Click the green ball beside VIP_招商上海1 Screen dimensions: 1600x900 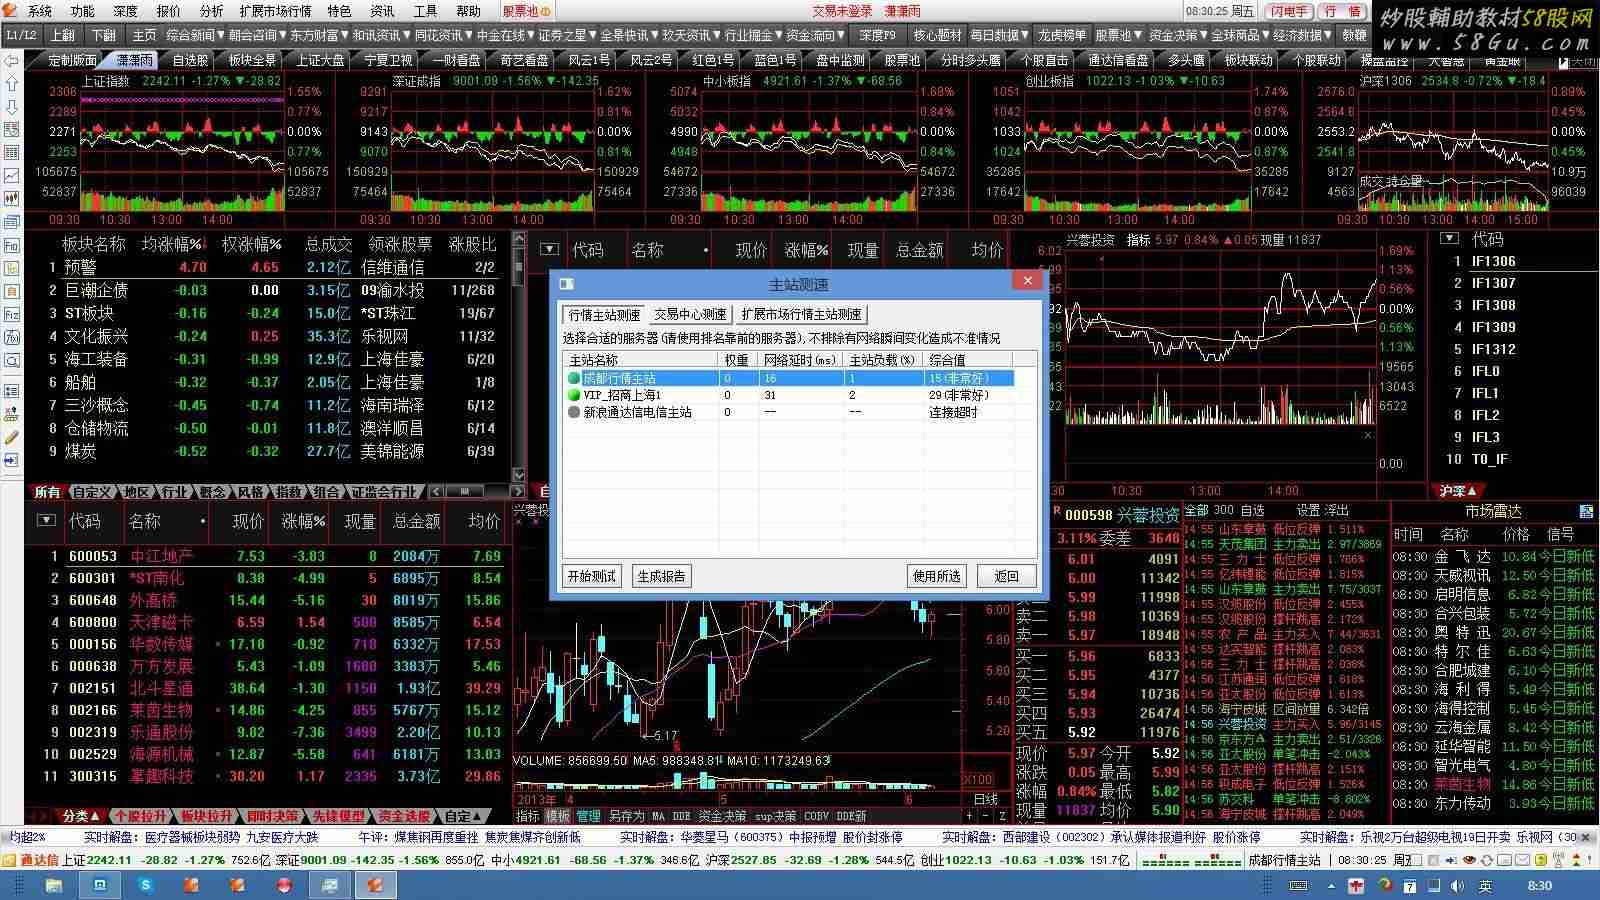pyautogui.click(x=574, y=395)
